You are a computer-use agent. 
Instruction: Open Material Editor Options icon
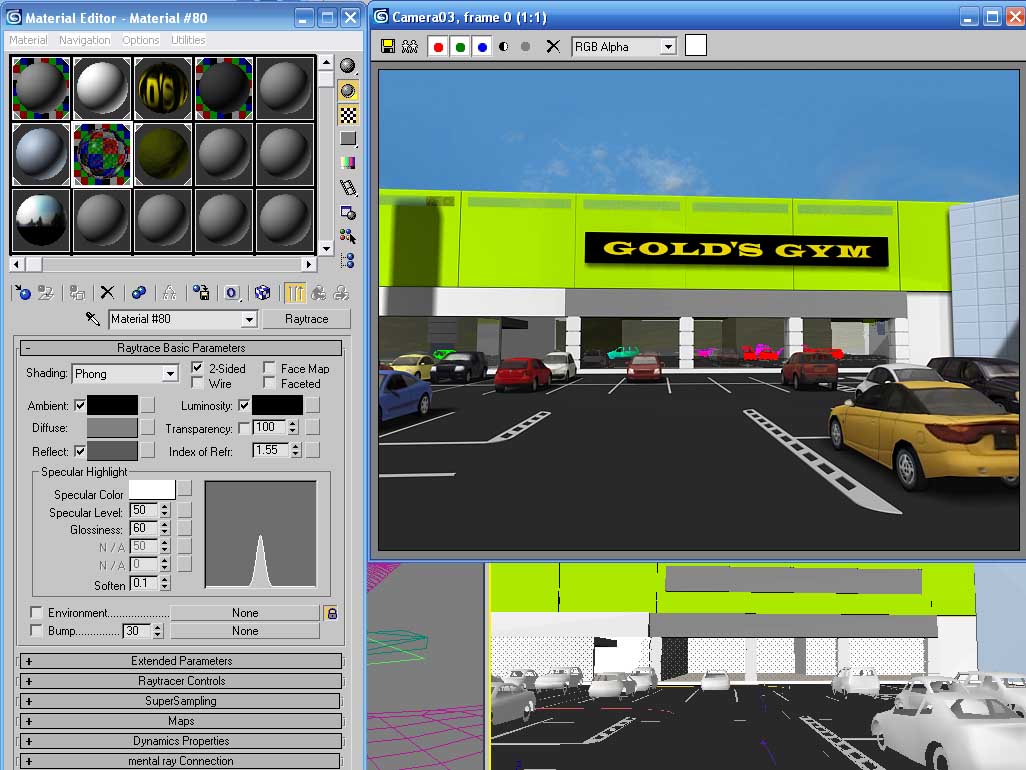point(347,213)
